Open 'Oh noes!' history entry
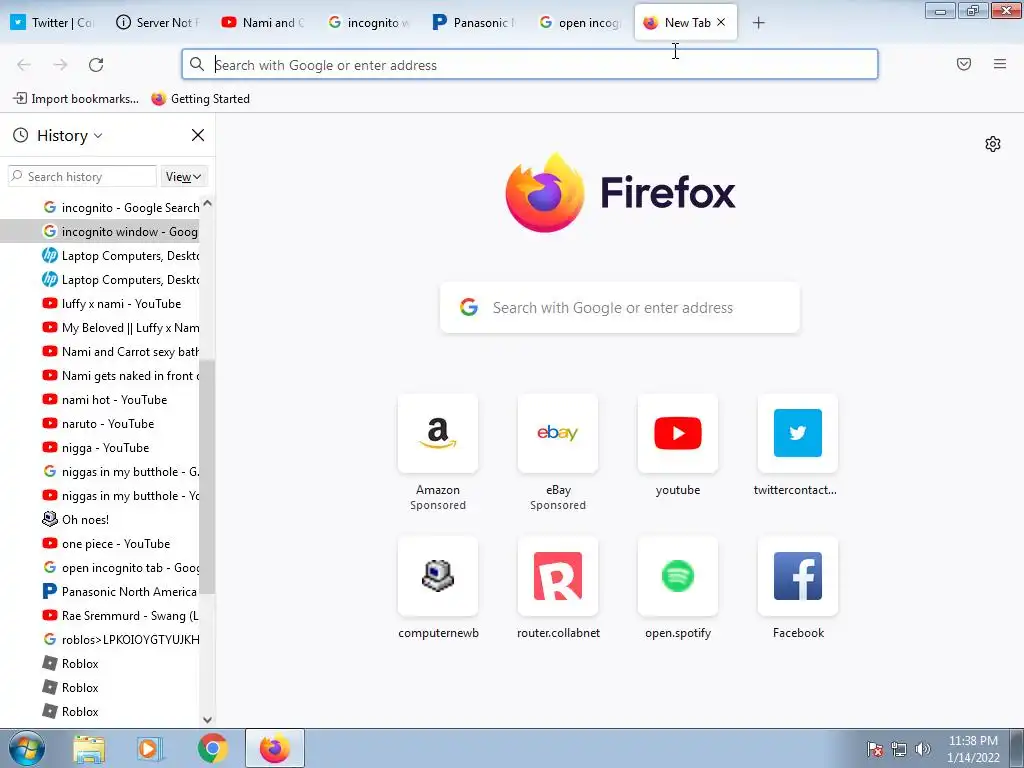 pyautogui.click(x=75, y=520)
